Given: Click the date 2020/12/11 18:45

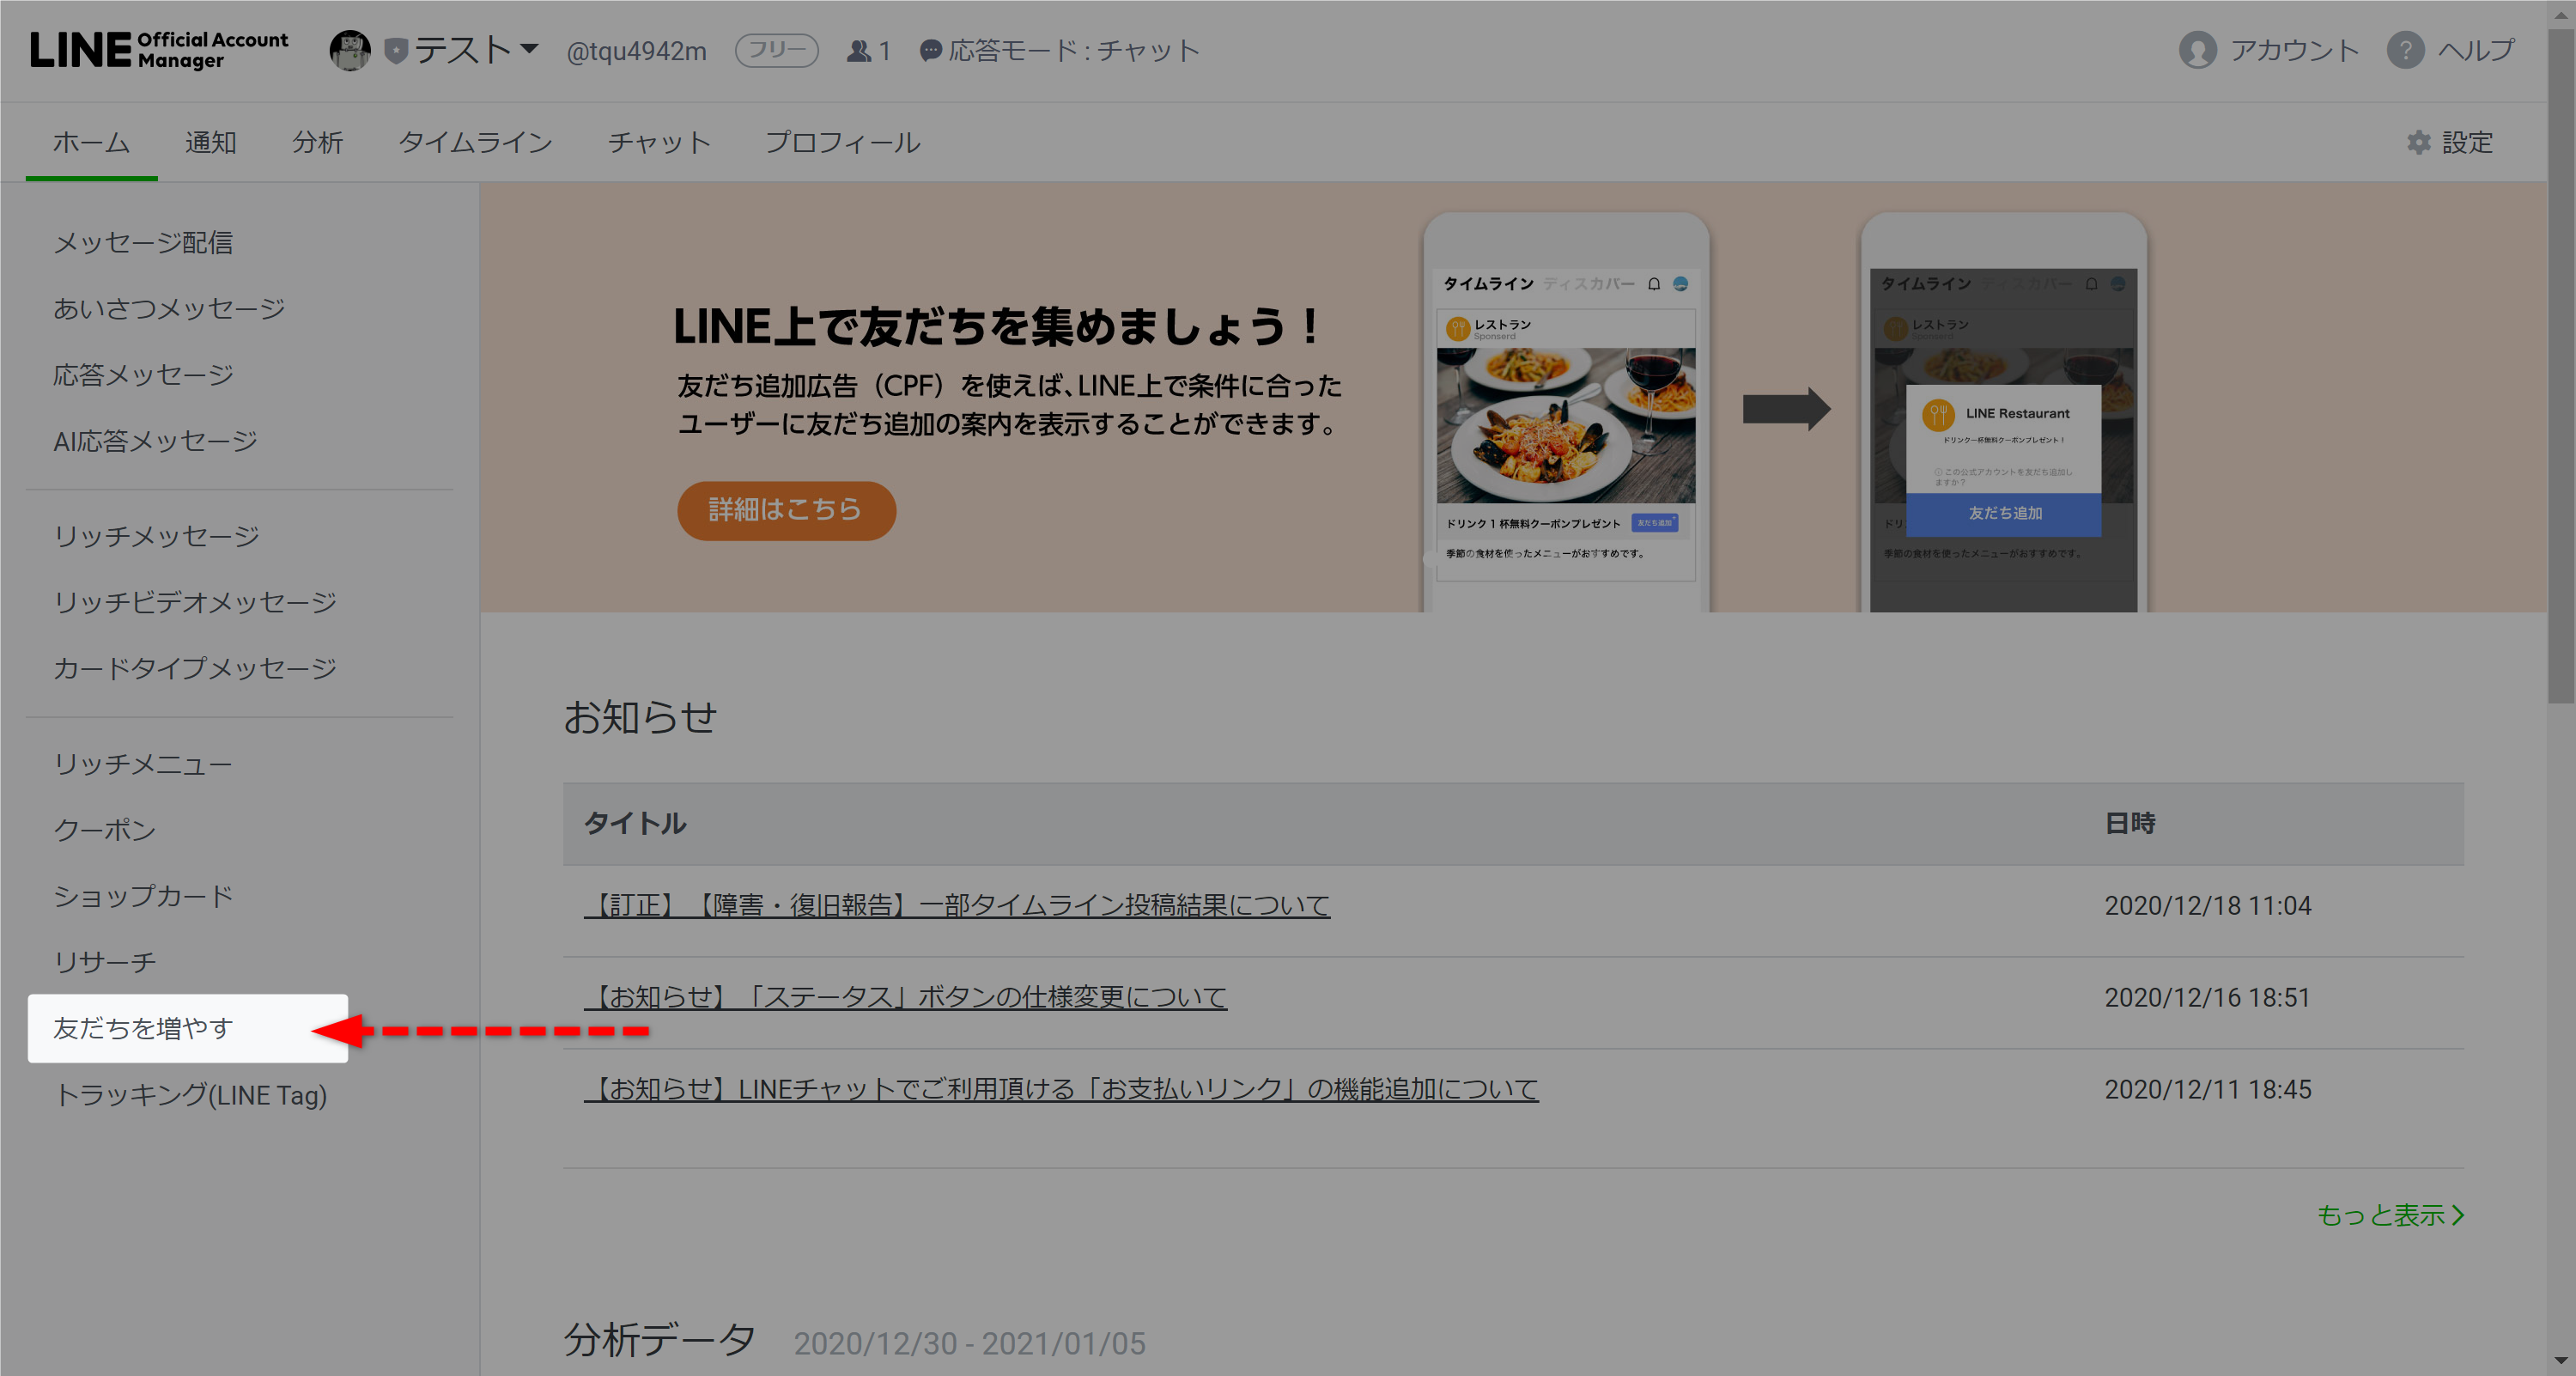Looking at the screenshot, I should tap(2208, 1090).
